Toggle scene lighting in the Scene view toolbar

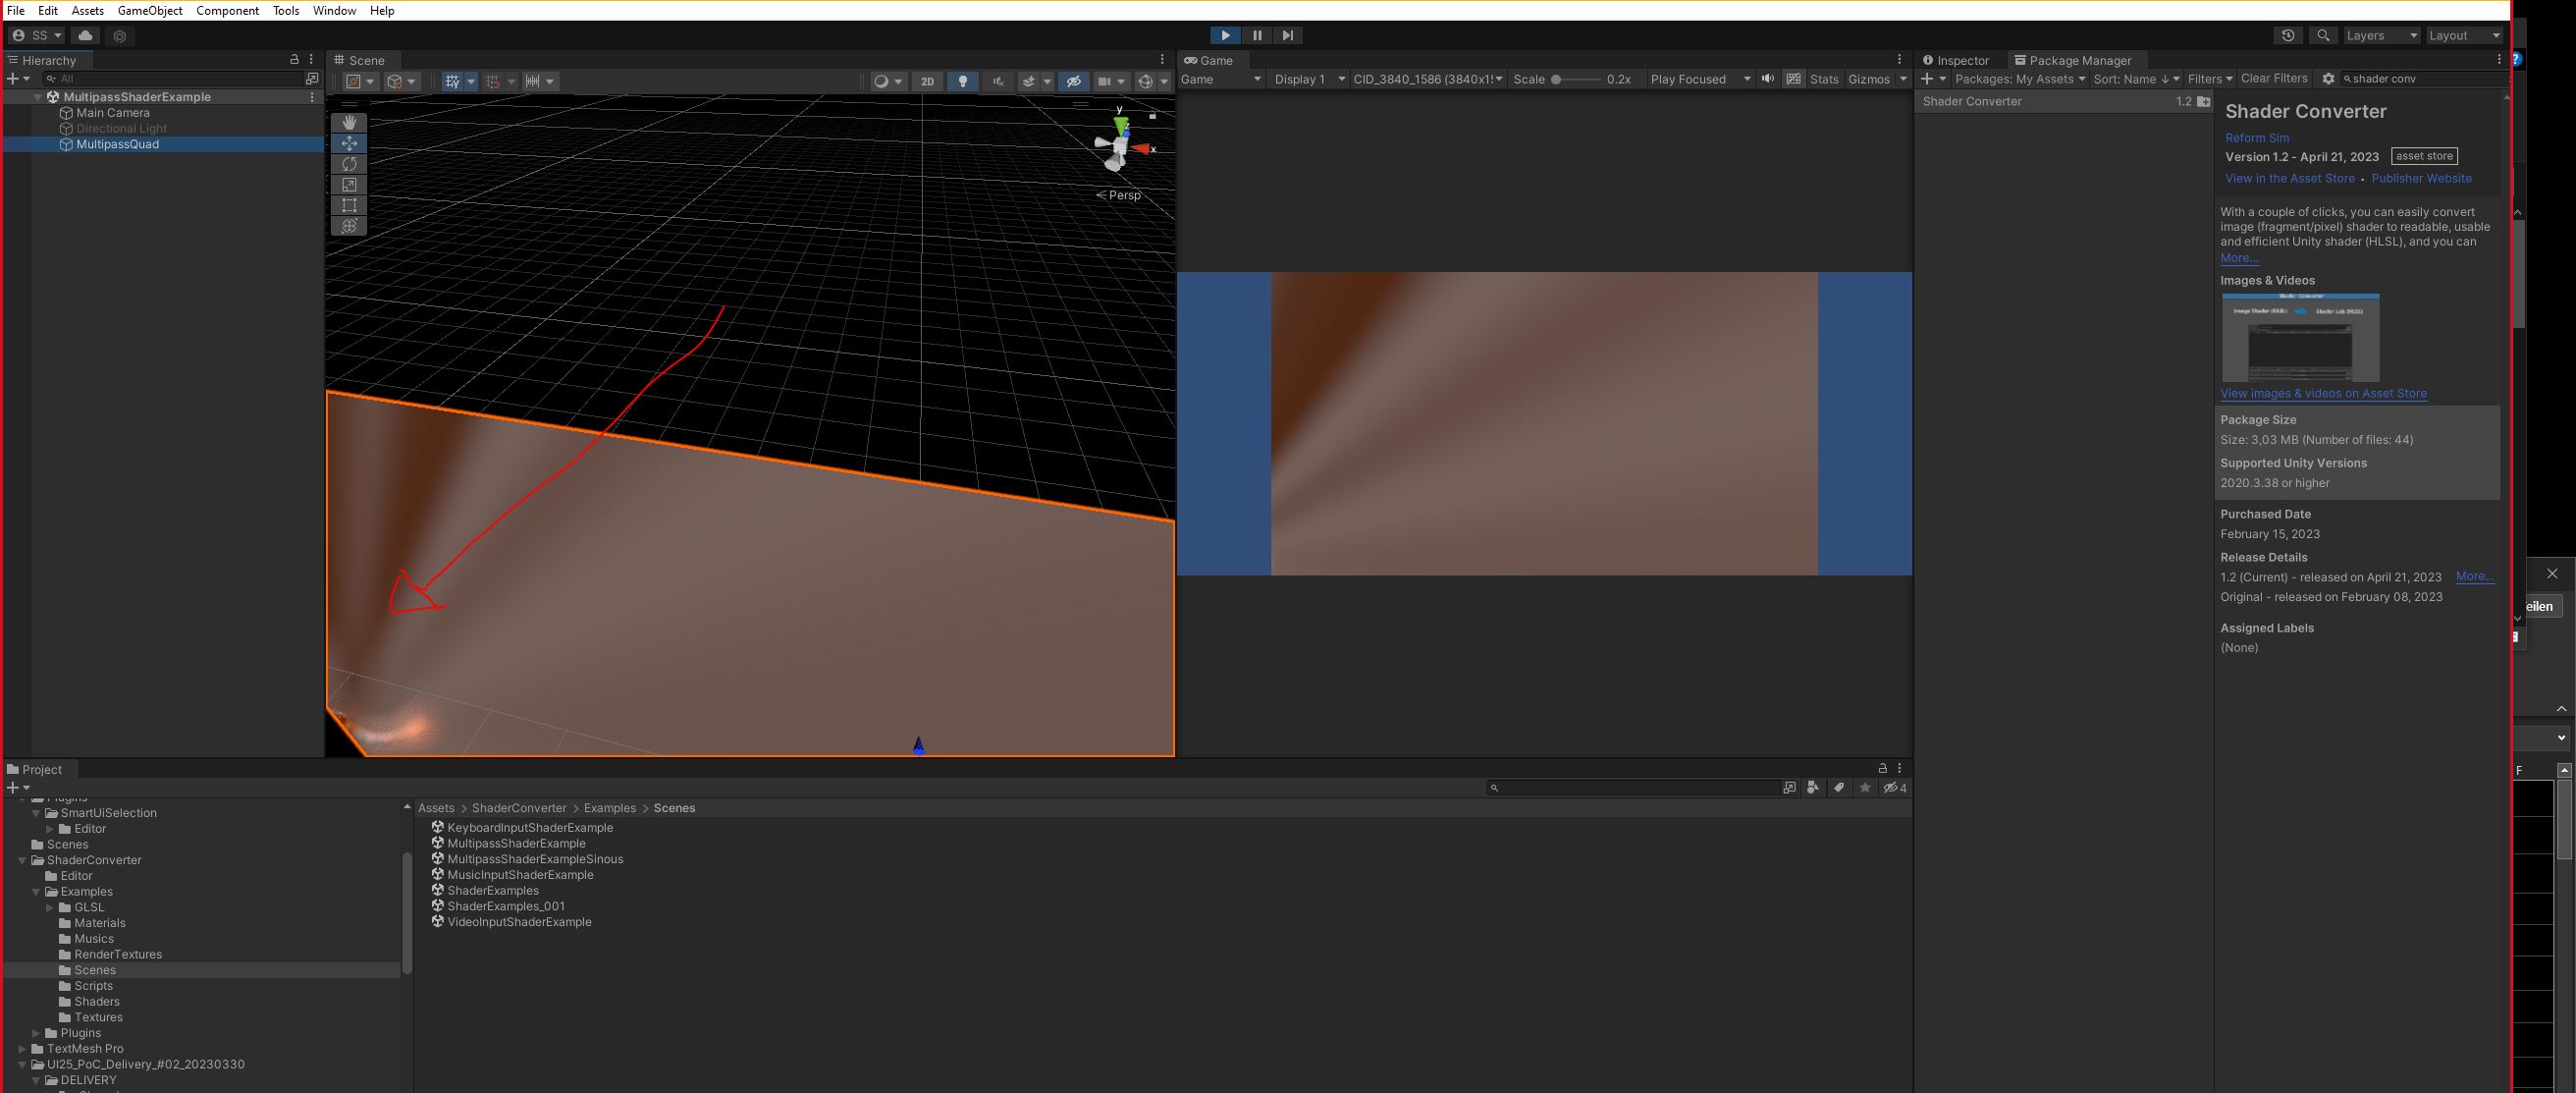click(962, 81)
